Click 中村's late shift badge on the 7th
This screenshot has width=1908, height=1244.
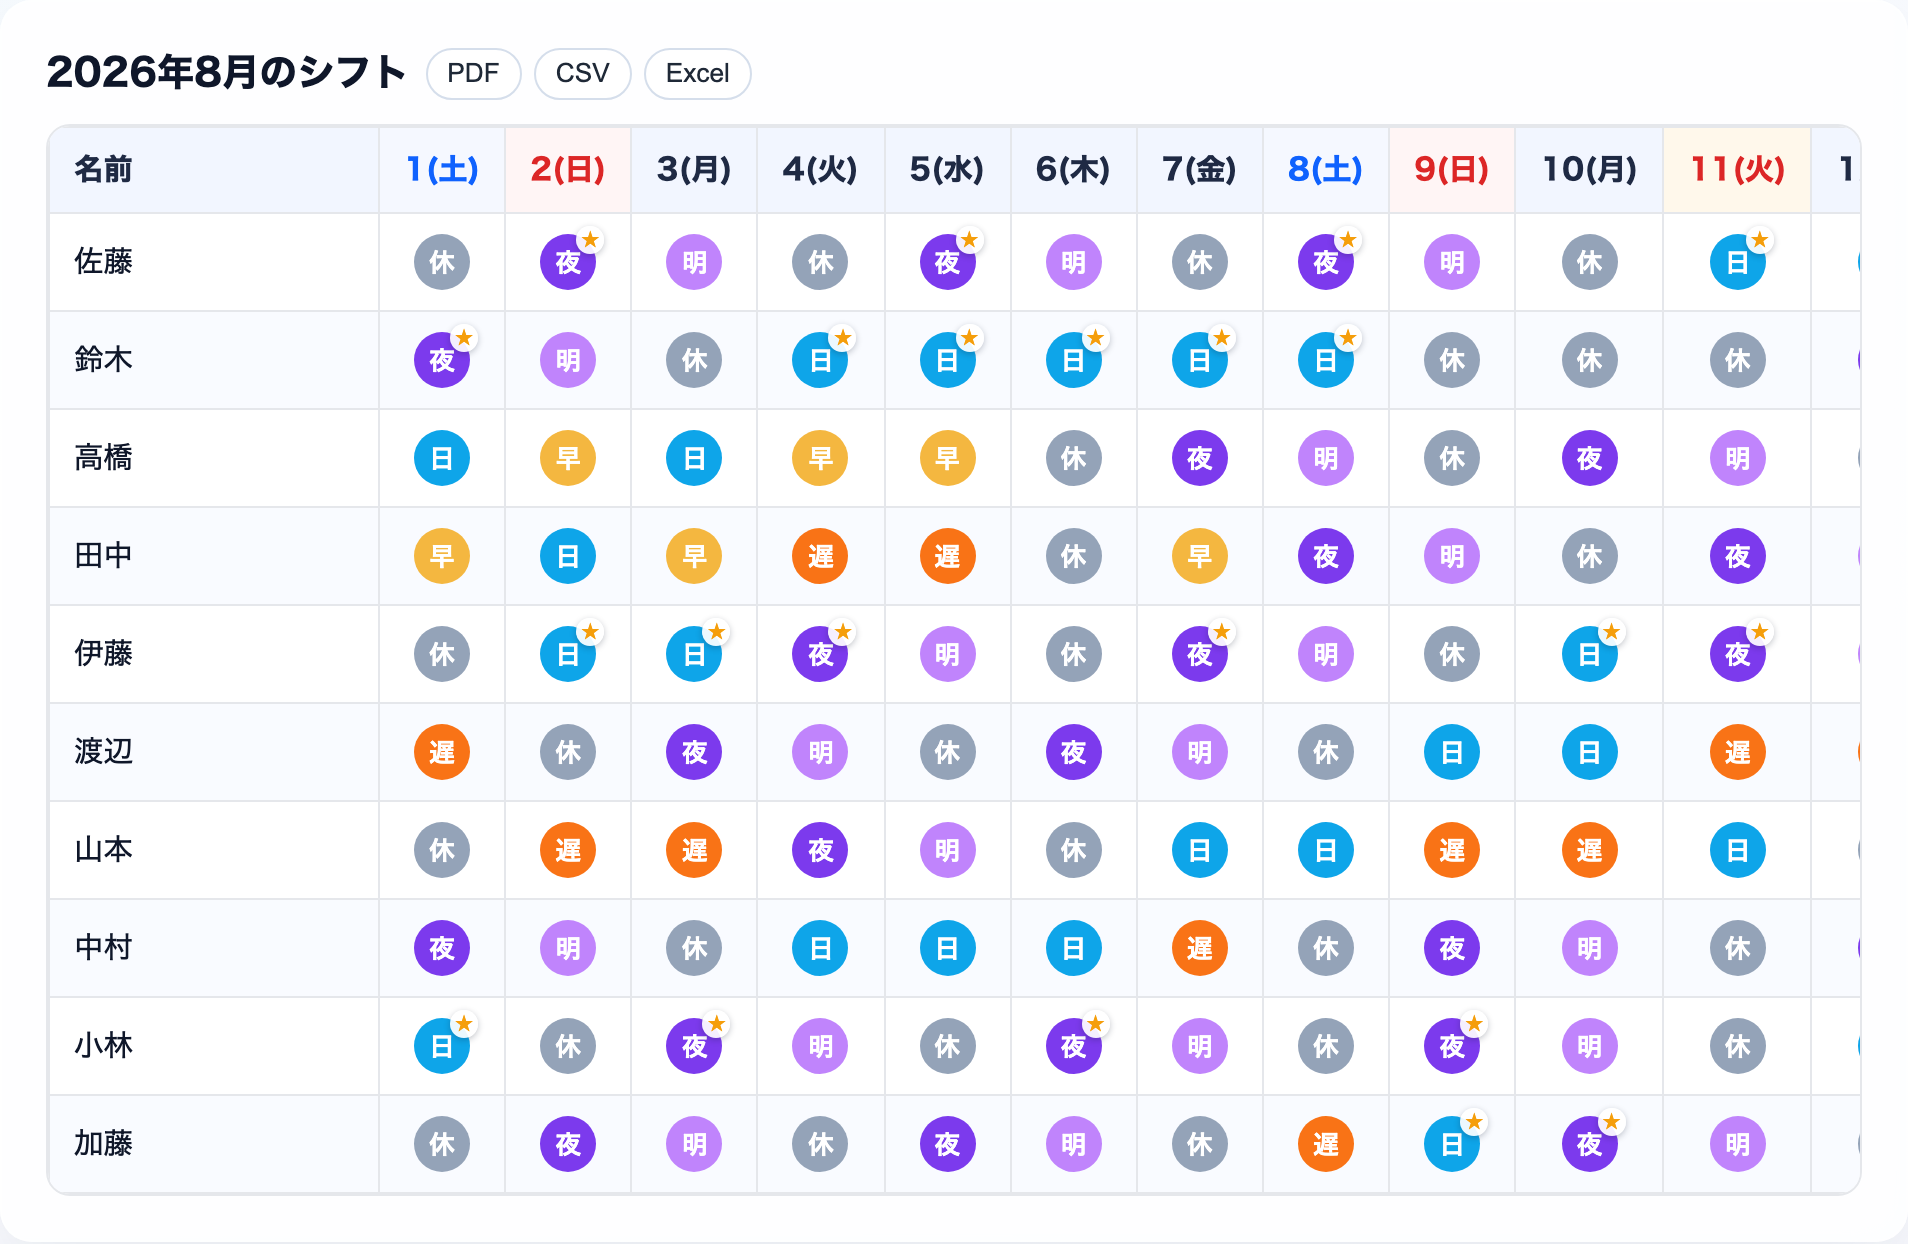pyautogui.click(x=1200, y=948)
